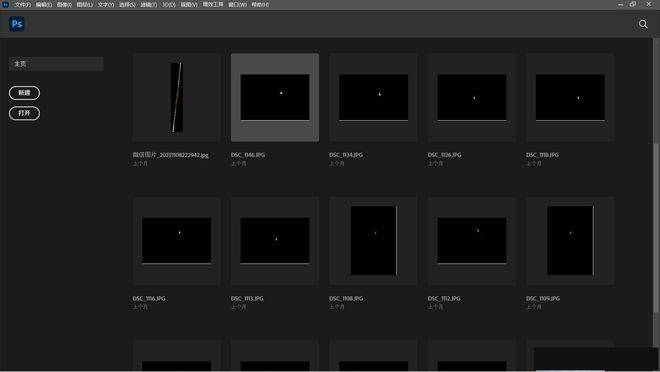Click the restore window icon
The width and height of the screenshot is (660, 372).
[x=633, y=4]
